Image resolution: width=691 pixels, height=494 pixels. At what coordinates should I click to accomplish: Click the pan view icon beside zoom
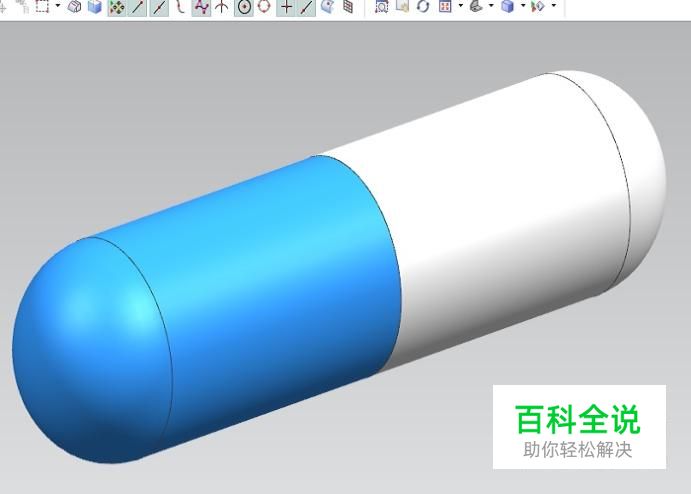[x=402, y=6]
